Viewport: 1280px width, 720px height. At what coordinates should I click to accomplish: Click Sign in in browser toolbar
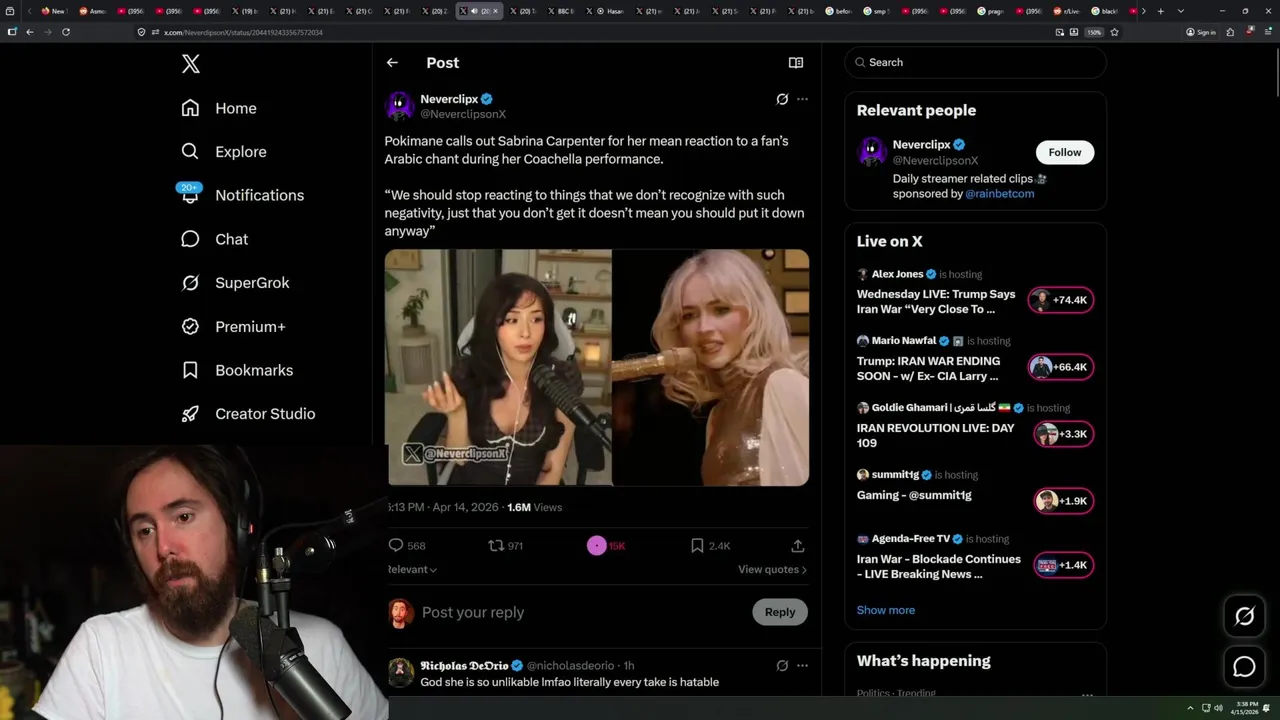point(1201,32)
